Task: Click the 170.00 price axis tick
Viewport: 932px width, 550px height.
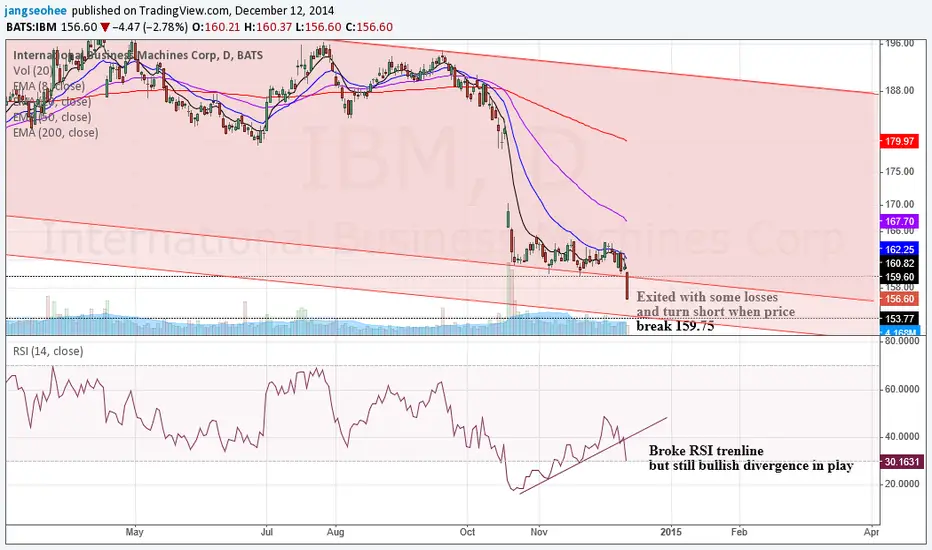Action: click(899, 205)
